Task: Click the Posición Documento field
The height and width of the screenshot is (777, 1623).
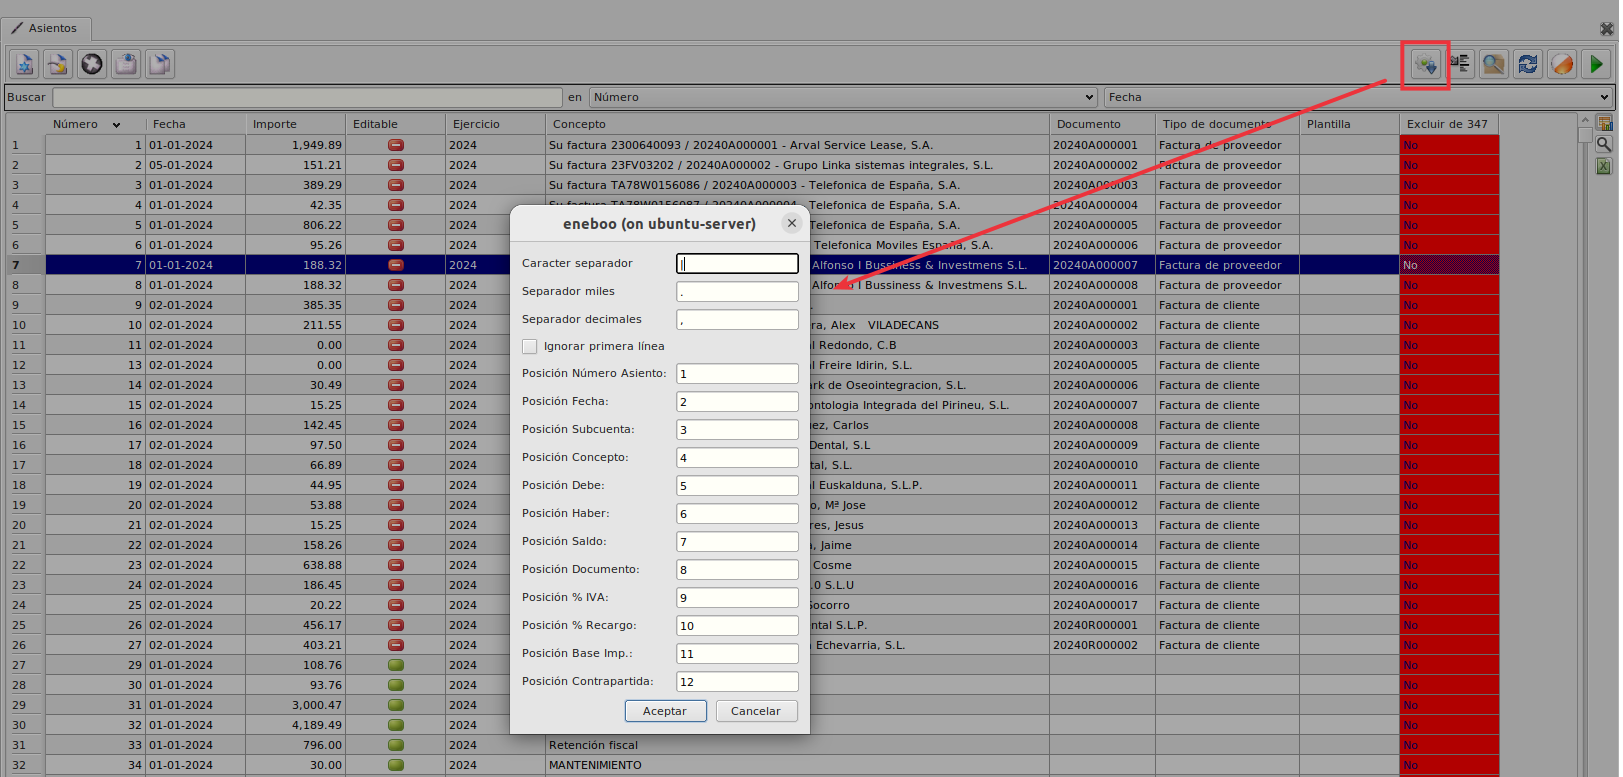Action: (x=737, y=569)
